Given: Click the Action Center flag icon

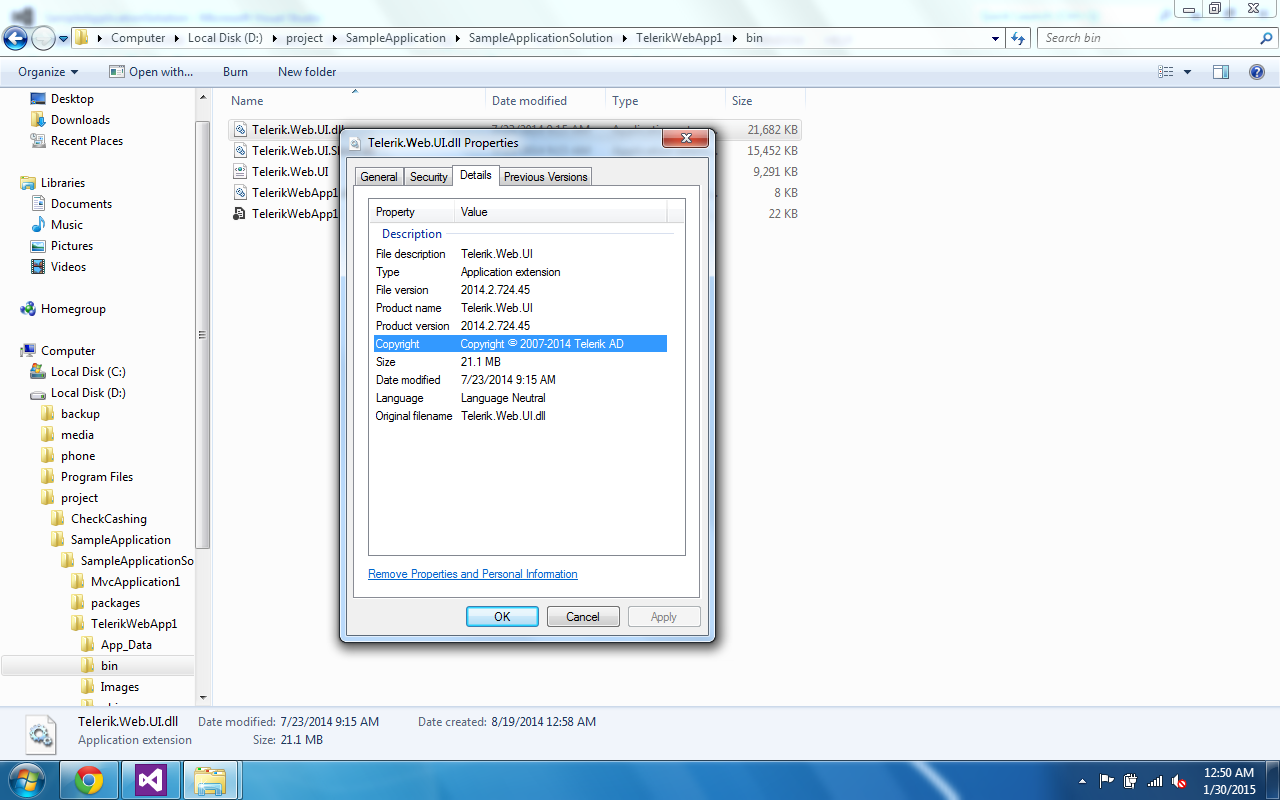Looking at the screenshot, I should [1107, 781].
